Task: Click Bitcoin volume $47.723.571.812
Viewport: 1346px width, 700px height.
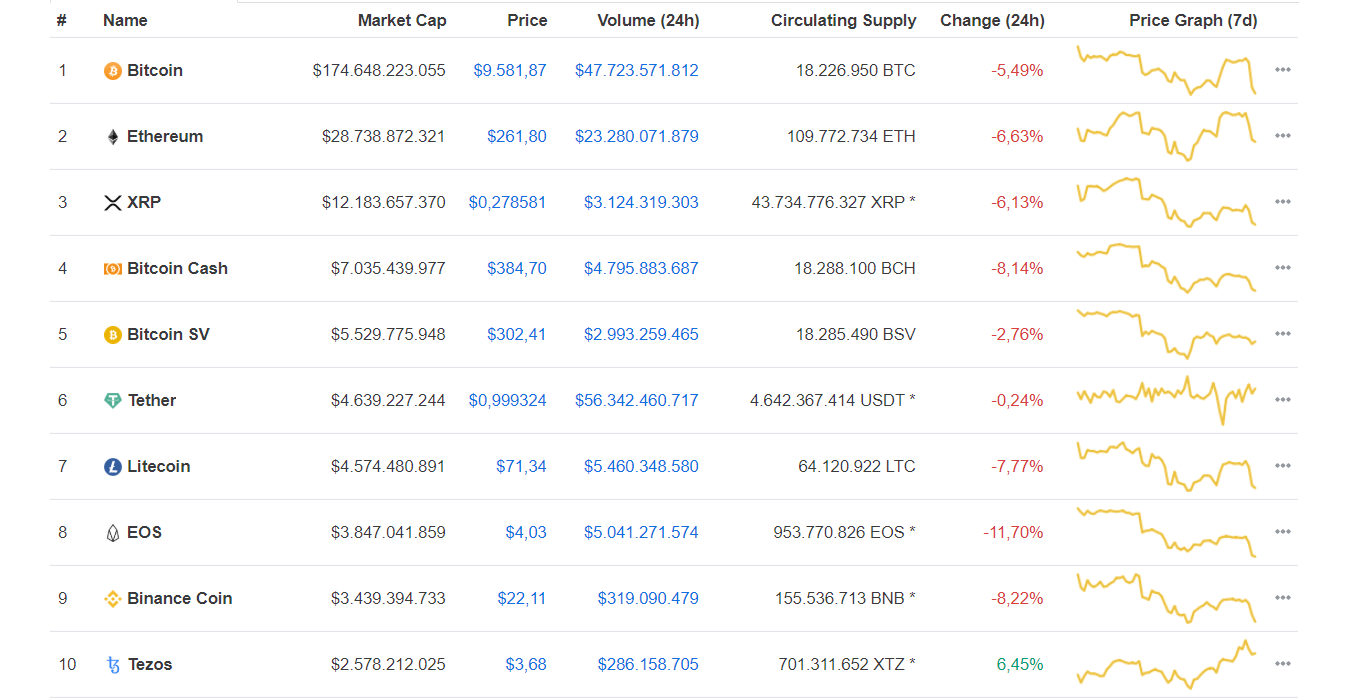Action: point(637,70)
